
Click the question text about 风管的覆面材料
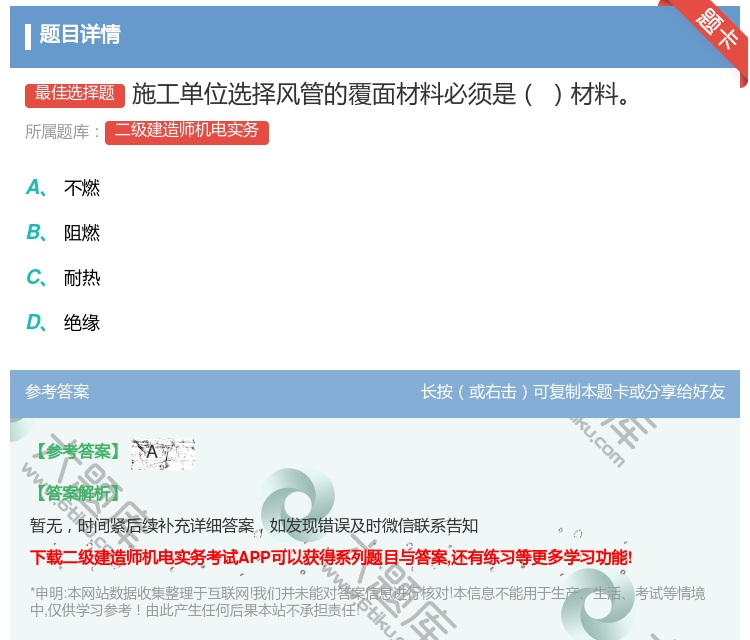coord(381,94)
